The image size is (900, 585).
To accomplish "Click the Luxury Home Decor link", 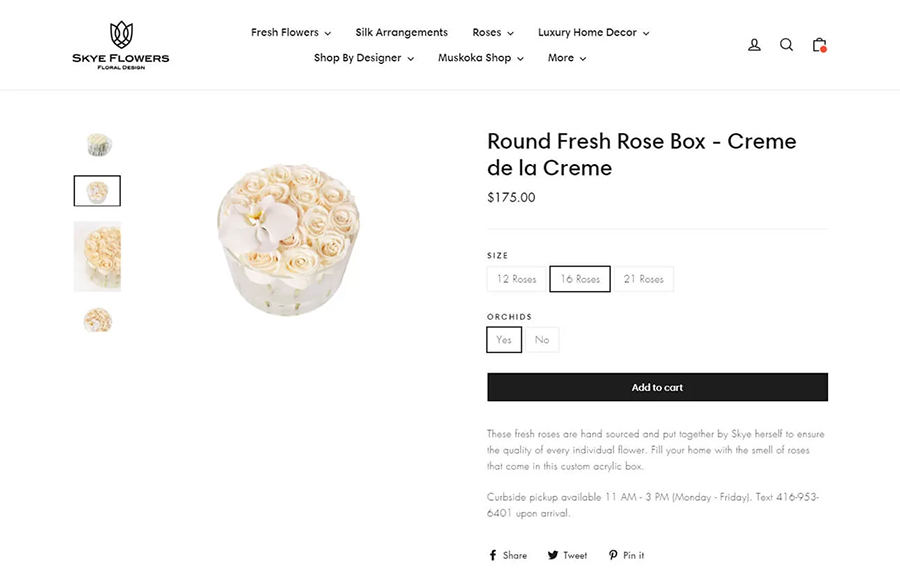I will (587, 32).
